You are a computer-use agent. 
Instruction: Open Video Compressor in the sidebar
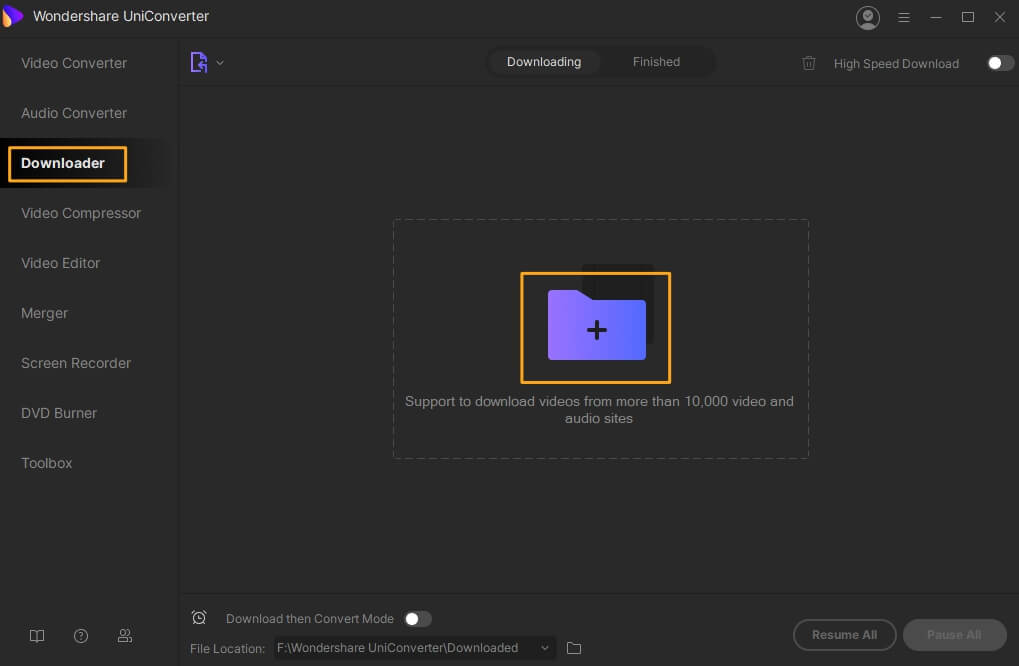tap(81, 213)
